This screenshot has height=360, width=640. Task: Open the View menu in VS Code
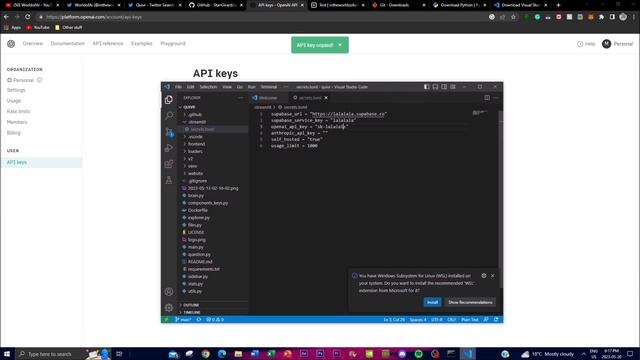227,87
